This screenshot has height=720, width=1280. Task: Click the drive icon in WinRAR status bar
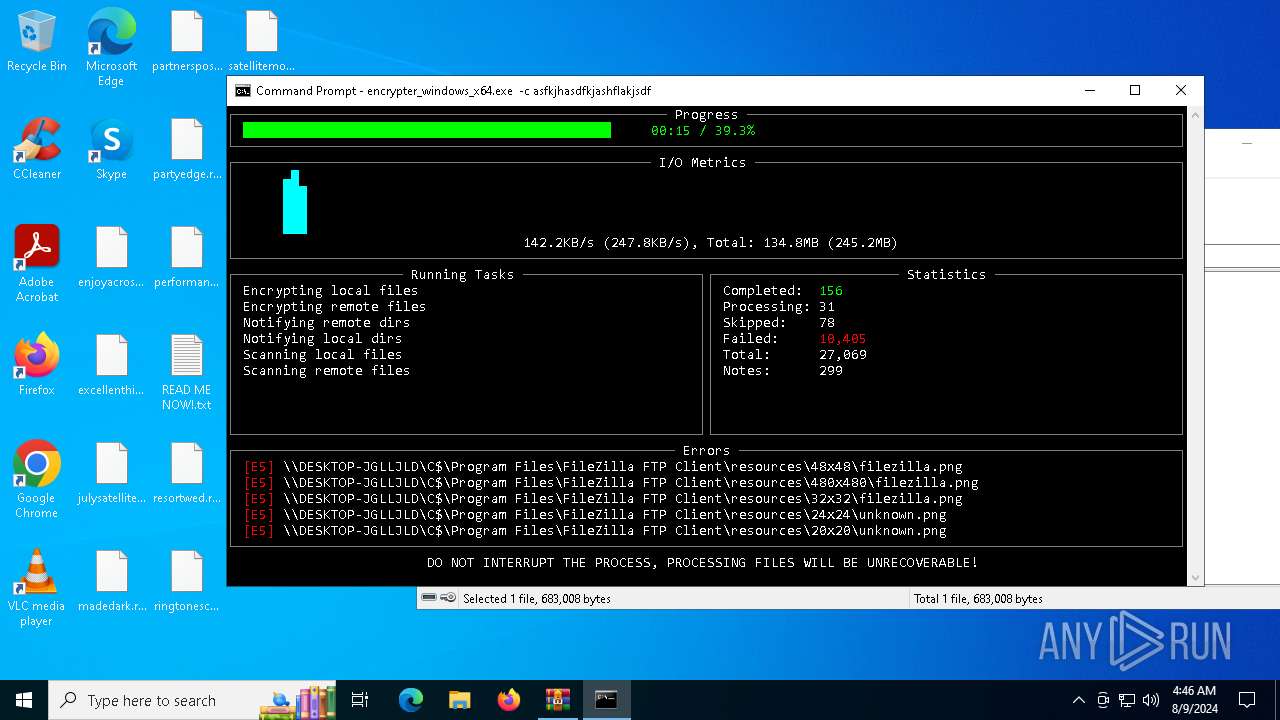click(430, 598)
